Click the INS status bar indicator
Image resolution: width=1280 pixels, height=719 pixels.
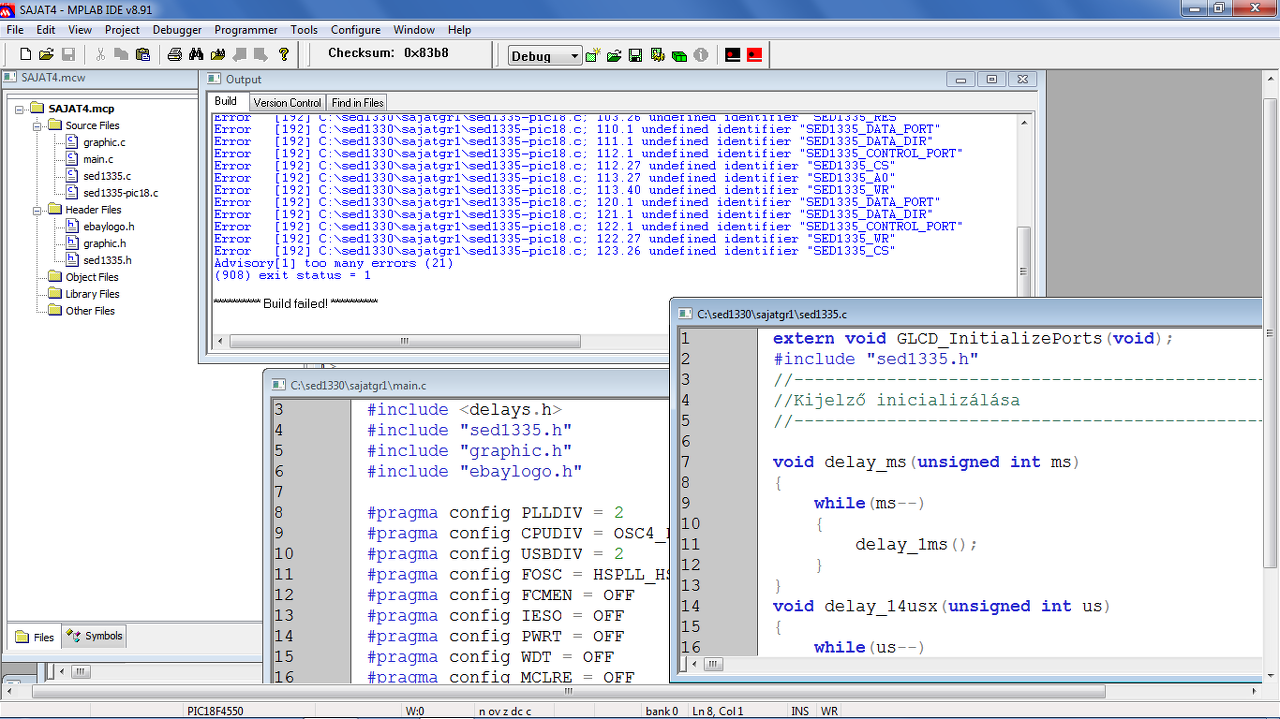point(800,711)
